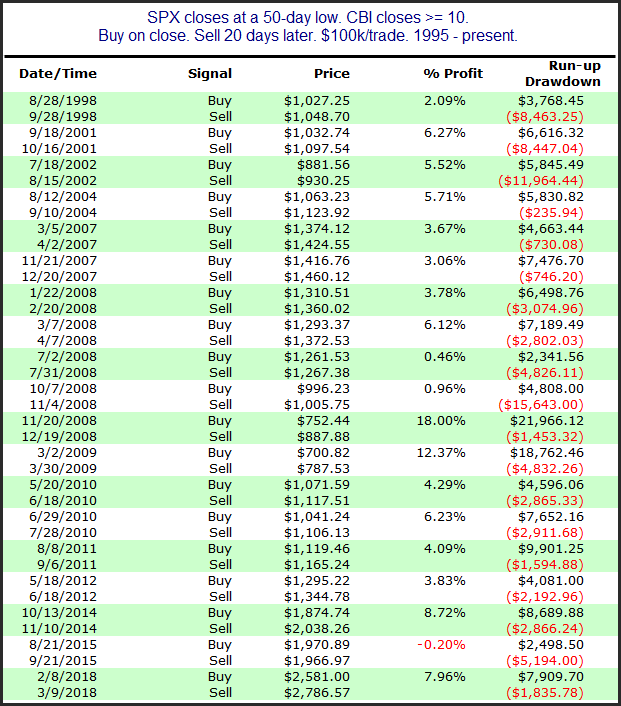The height and width of the screenshot is (706, 621).
Task: Select the 2/8/2018 buy row date
Action: 67,676
